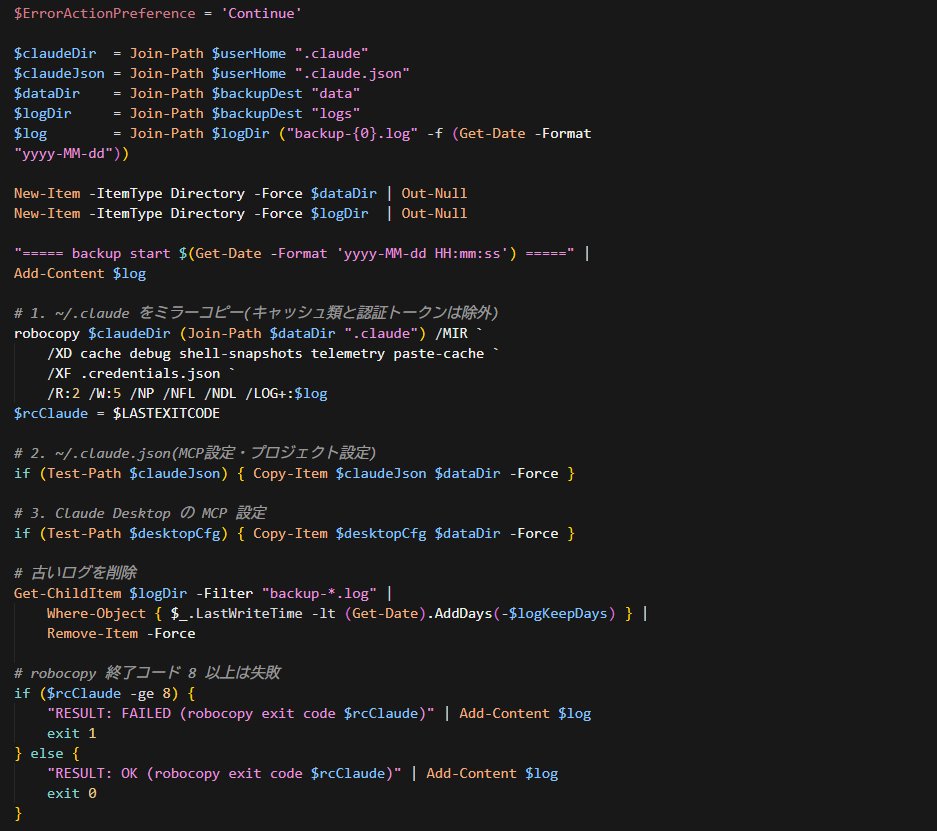
Task: Click the shell-snapshots directory name
Action: tap(240, 354)
